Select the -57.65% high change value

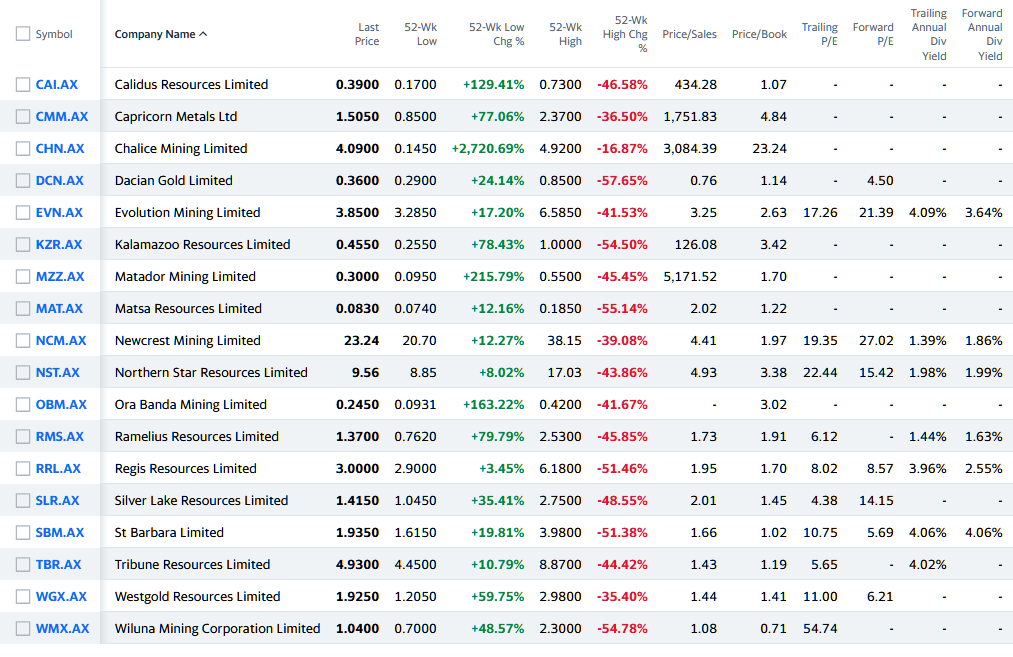(622, 180)
